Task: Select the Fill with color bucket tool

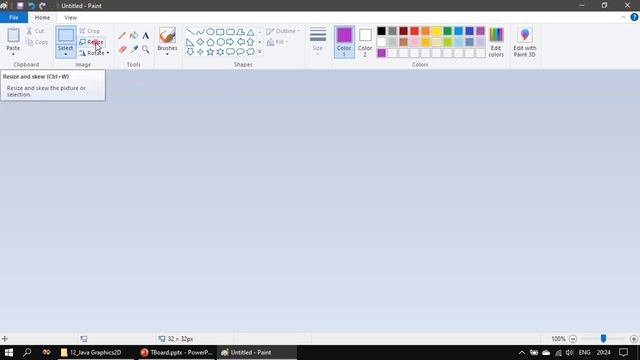Action: tap(133, 36)
